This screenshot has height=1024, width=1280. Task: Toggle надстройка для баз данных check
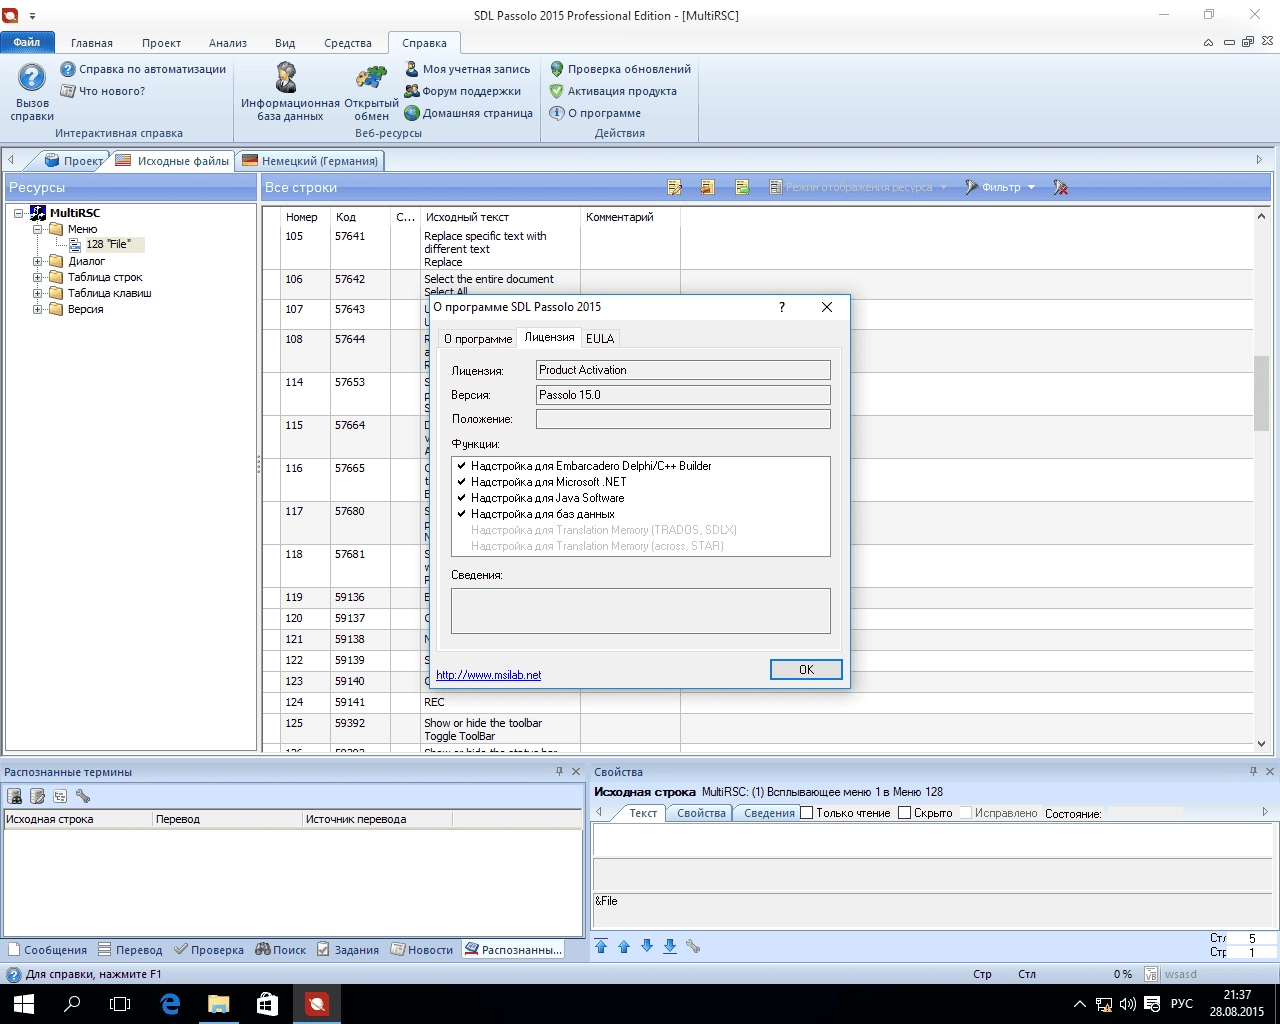tap(461, 514)
